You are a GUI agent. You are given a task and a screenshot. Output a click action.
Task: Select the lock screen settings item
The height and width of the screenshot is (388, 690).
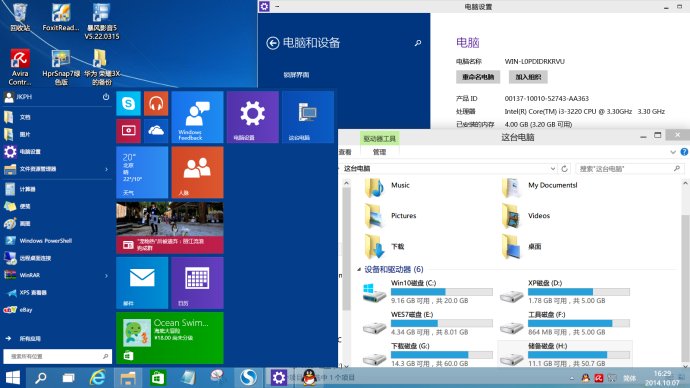click(297, 75)
